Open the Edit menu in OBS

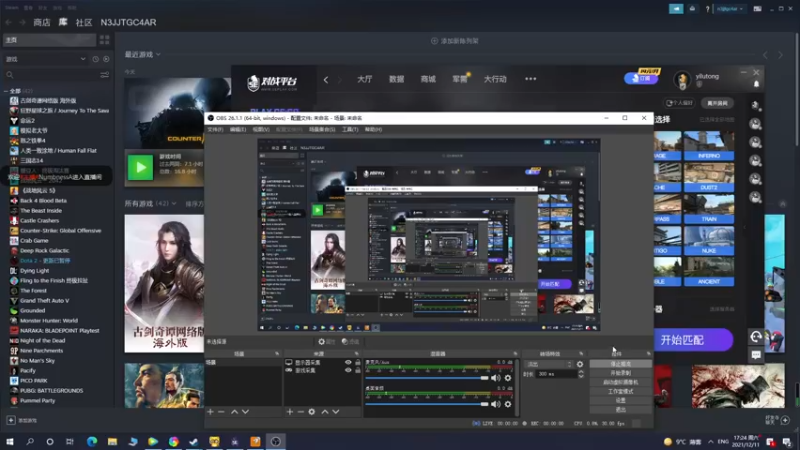point(237,130)
